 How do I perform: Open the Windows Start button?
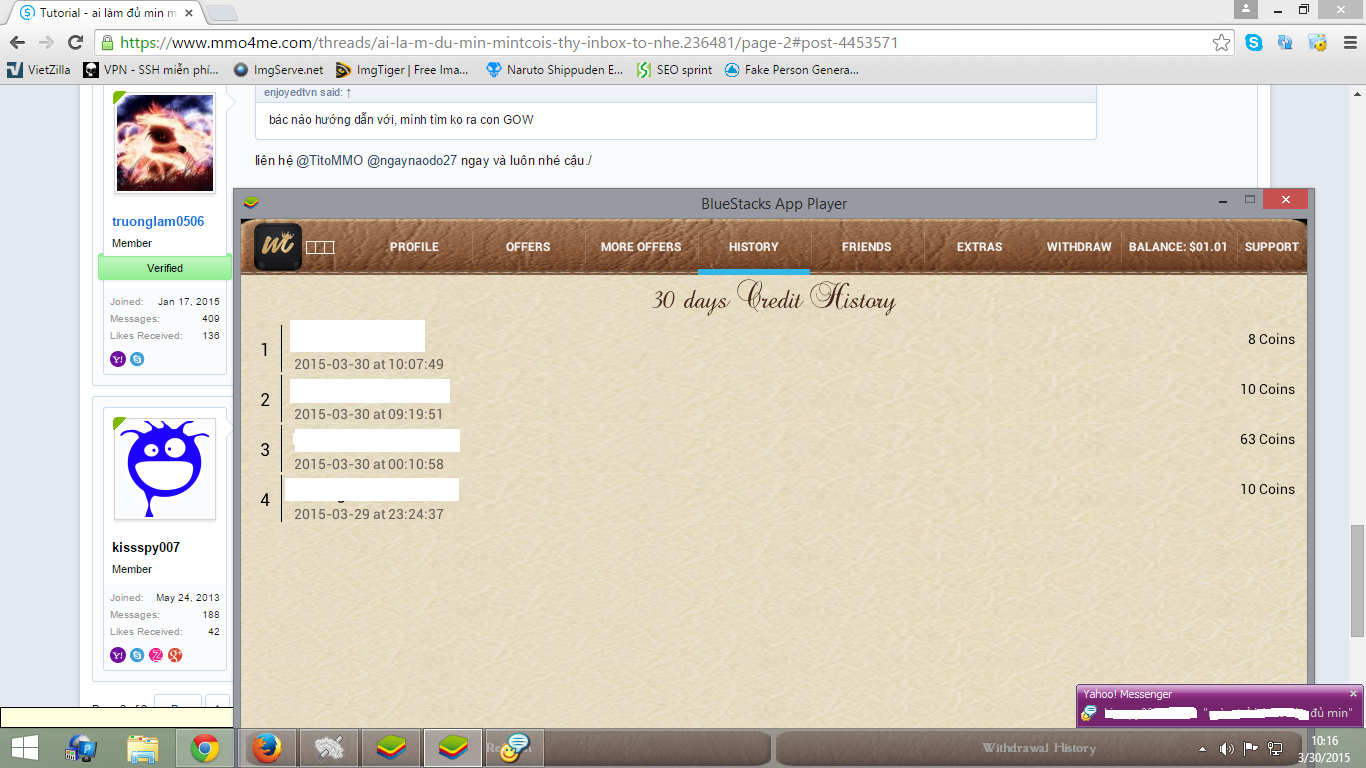pos(24,748)
